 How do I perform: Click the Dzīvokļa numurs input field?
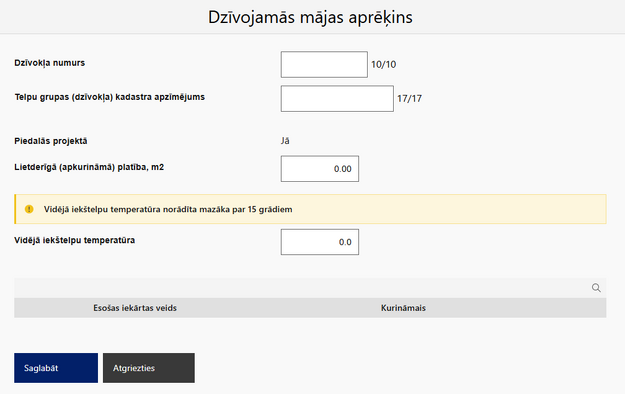[x=324, y=64]
